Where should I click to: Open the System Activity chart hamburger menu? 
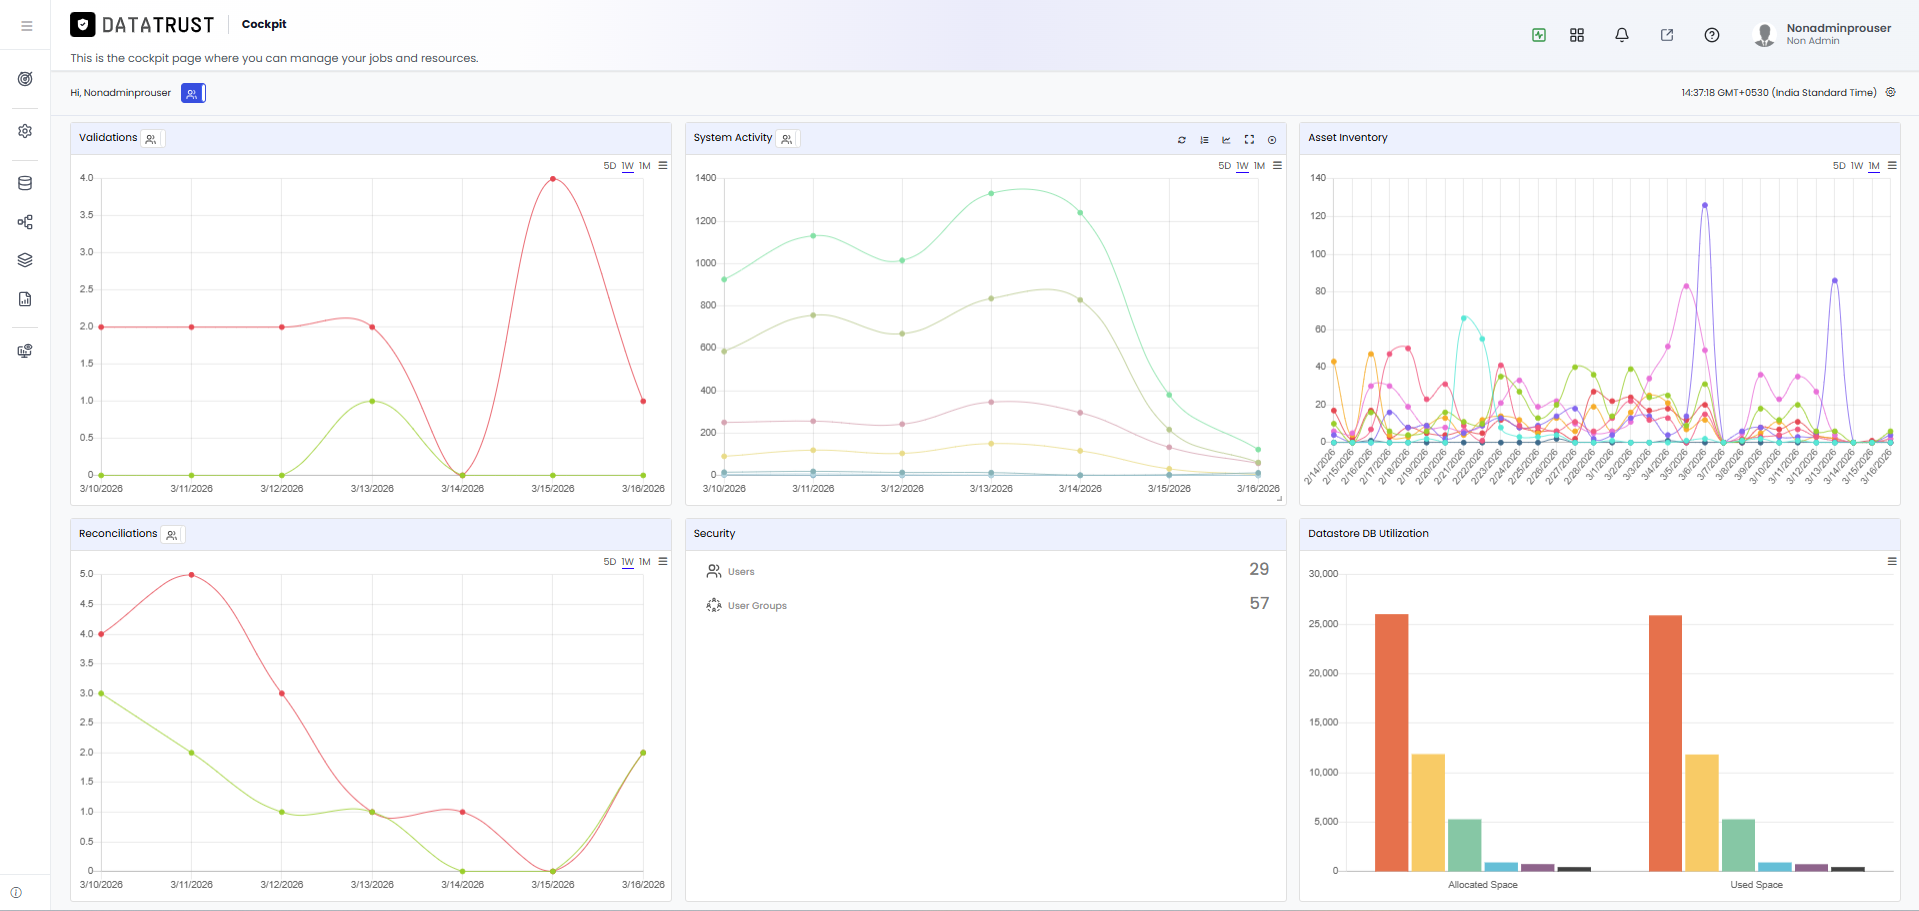tap(1277, 165)
